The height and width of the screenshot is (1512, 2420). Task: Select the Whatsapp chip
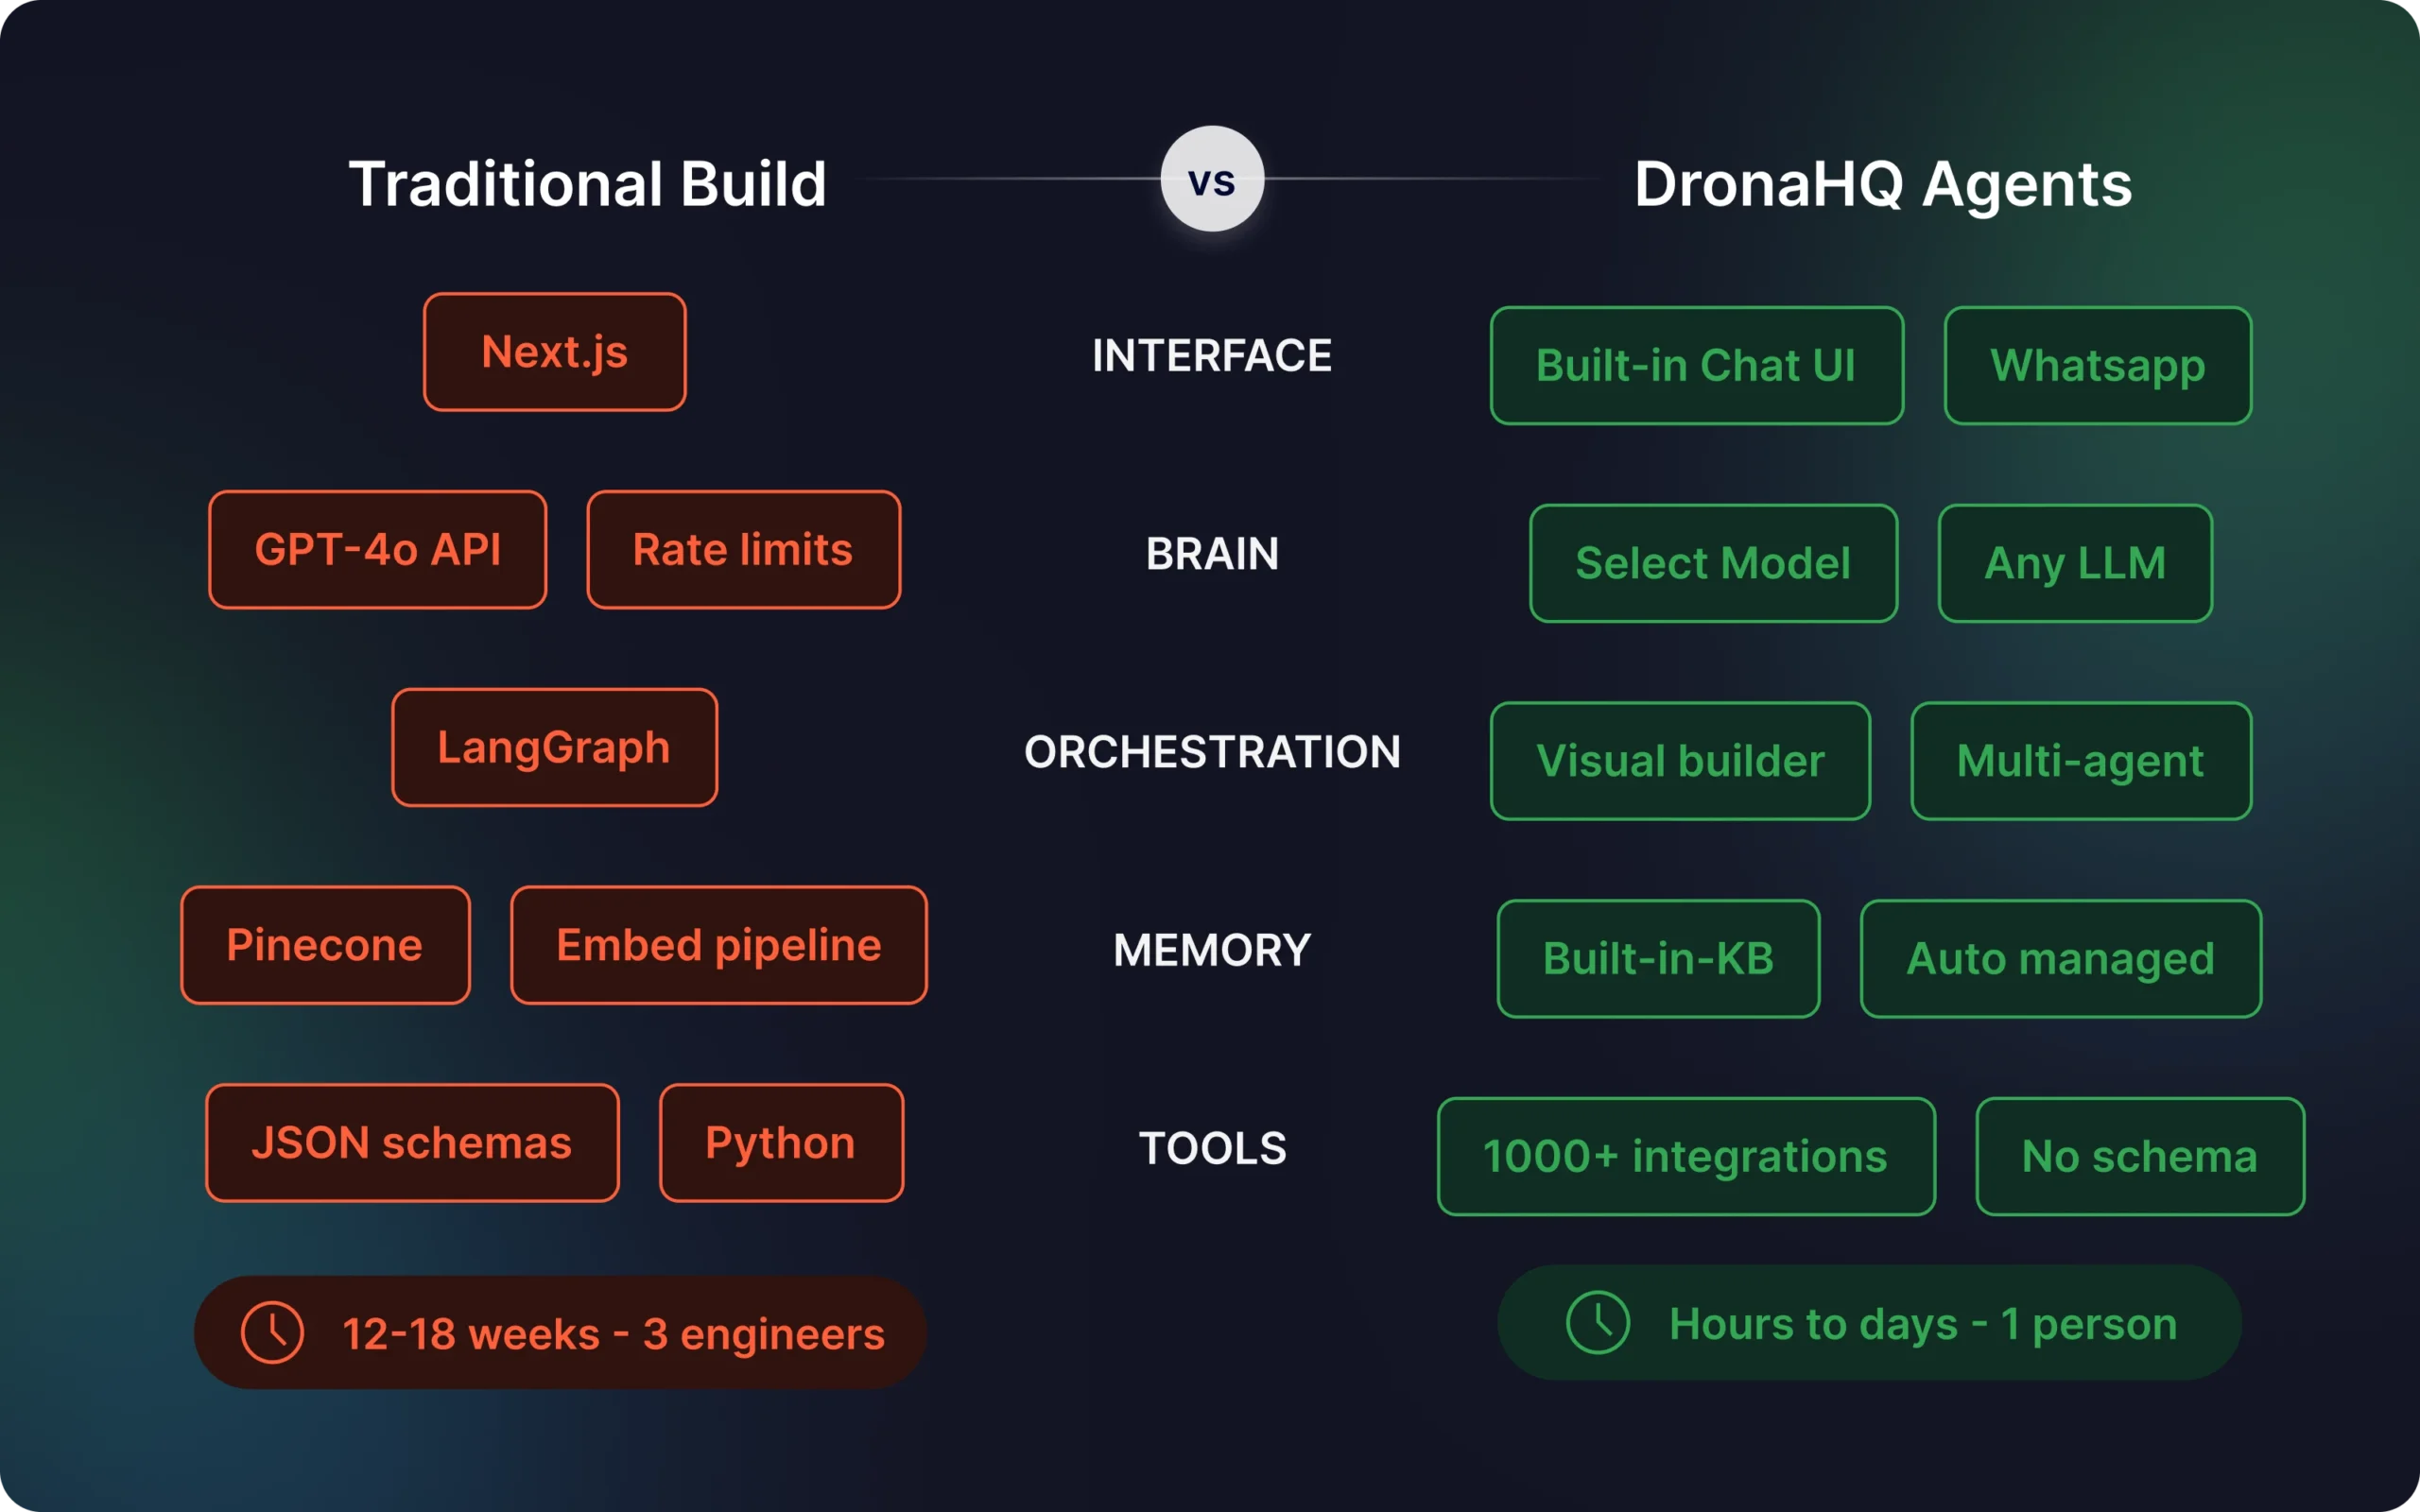(x=2097, y=366)
